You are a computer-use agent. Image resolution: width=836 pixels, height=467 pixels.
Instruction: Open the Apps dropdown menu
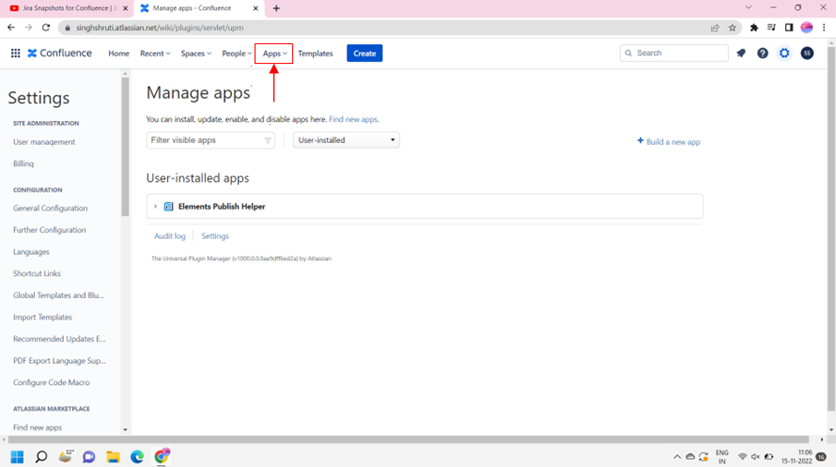(x=274, y=53)
